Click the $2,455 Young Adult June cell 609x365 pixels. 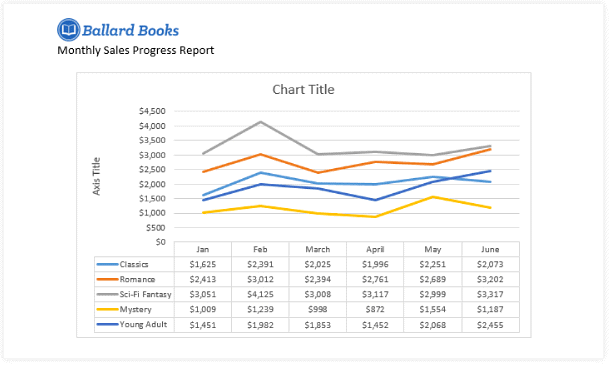[491, 325]
